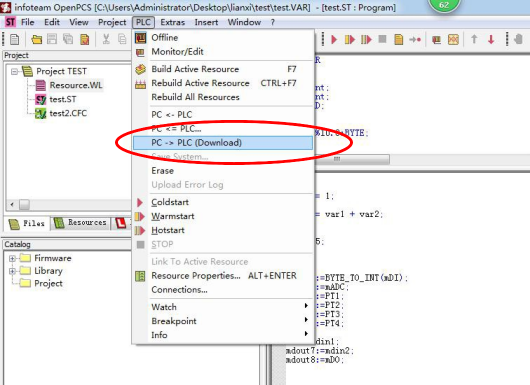The image size is (530, 385).
Task: Click the Open Folder toolbar icon
Action: click(36, 40)
